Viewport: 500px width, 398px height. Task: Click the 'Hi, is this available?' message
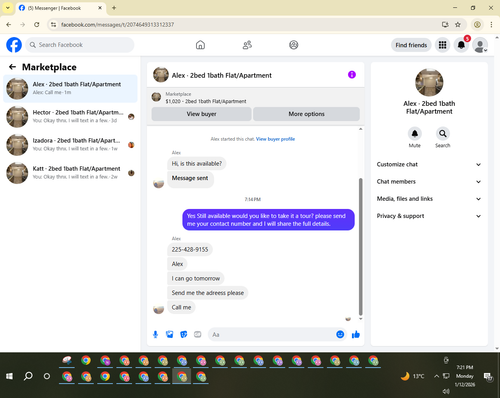point(197,164)
